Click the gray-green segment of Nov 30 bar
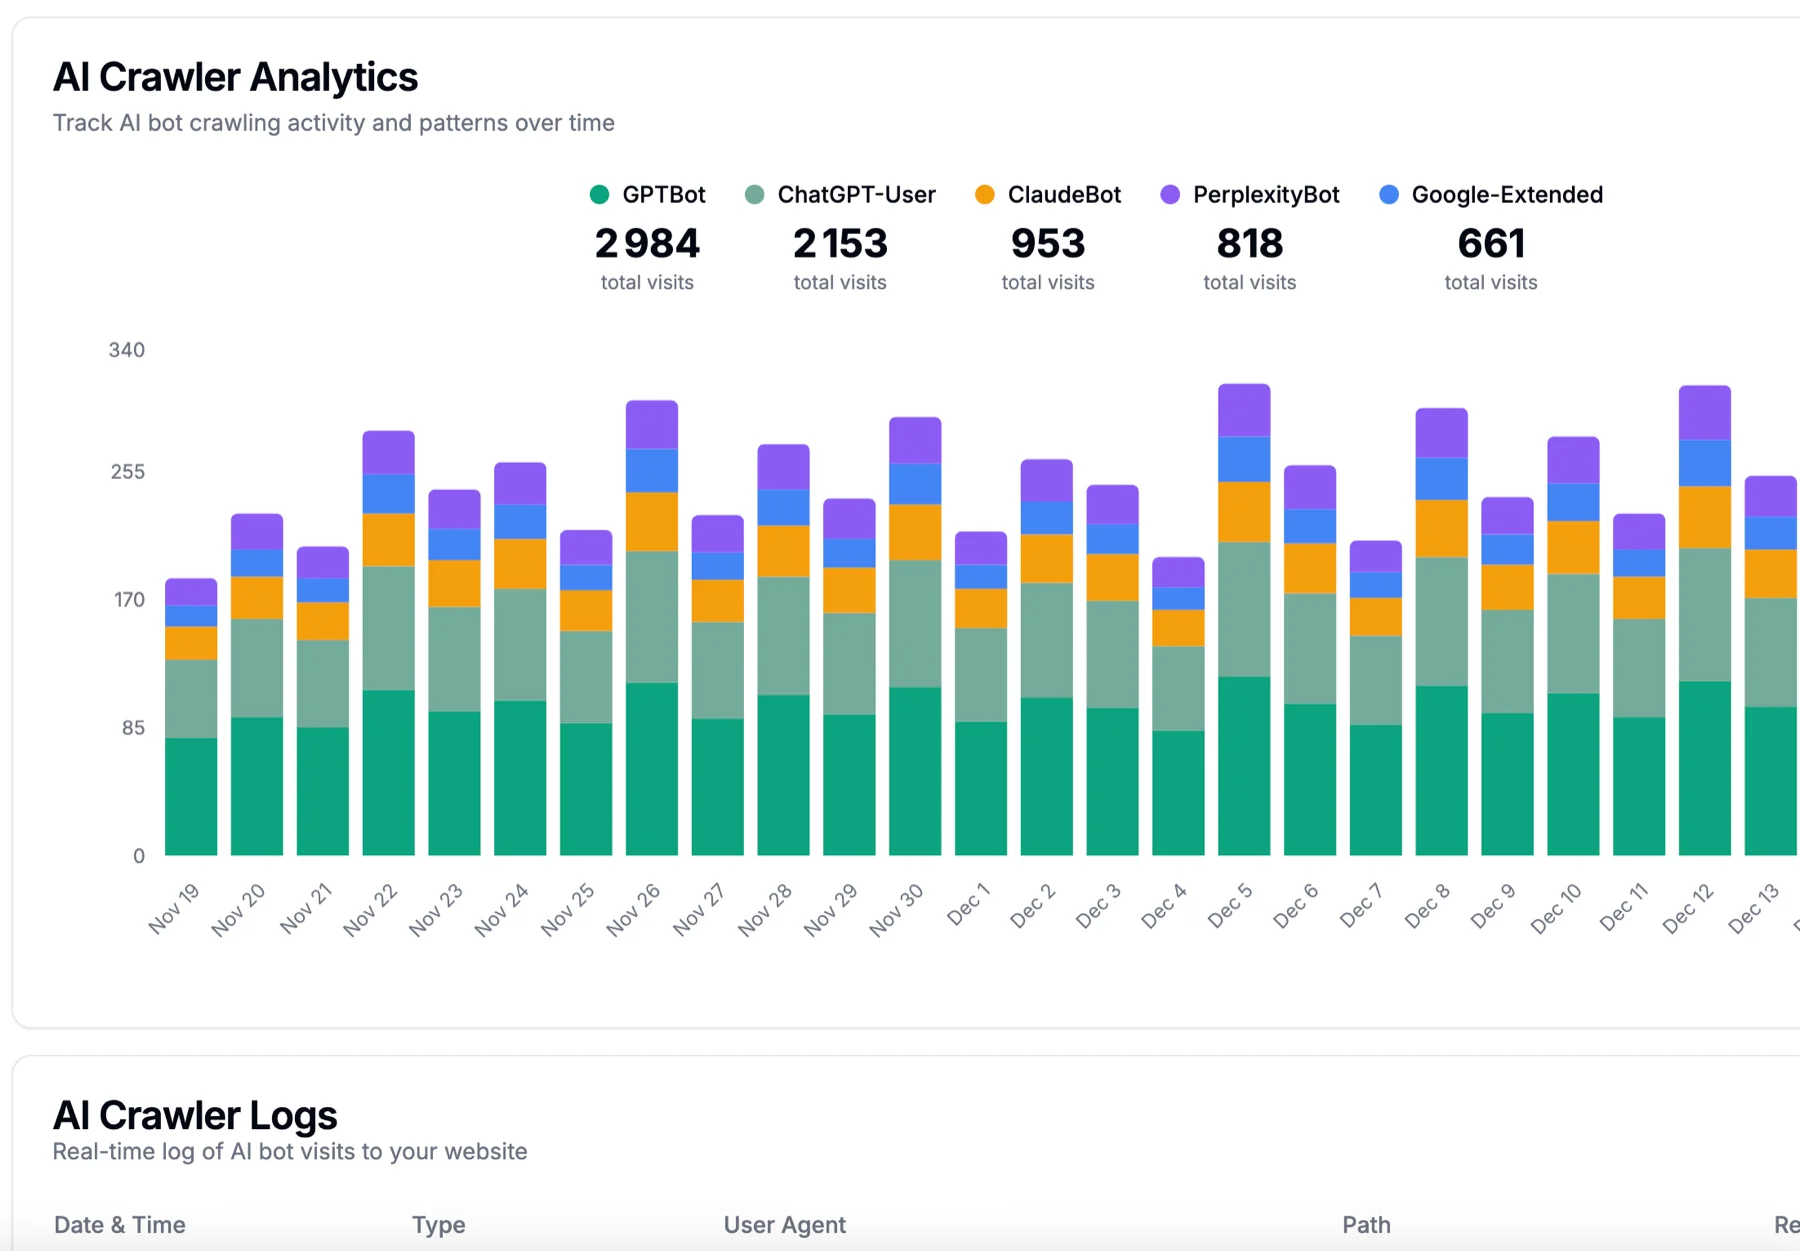This screenshot has width=1800, height=1251. pos(915,623)
